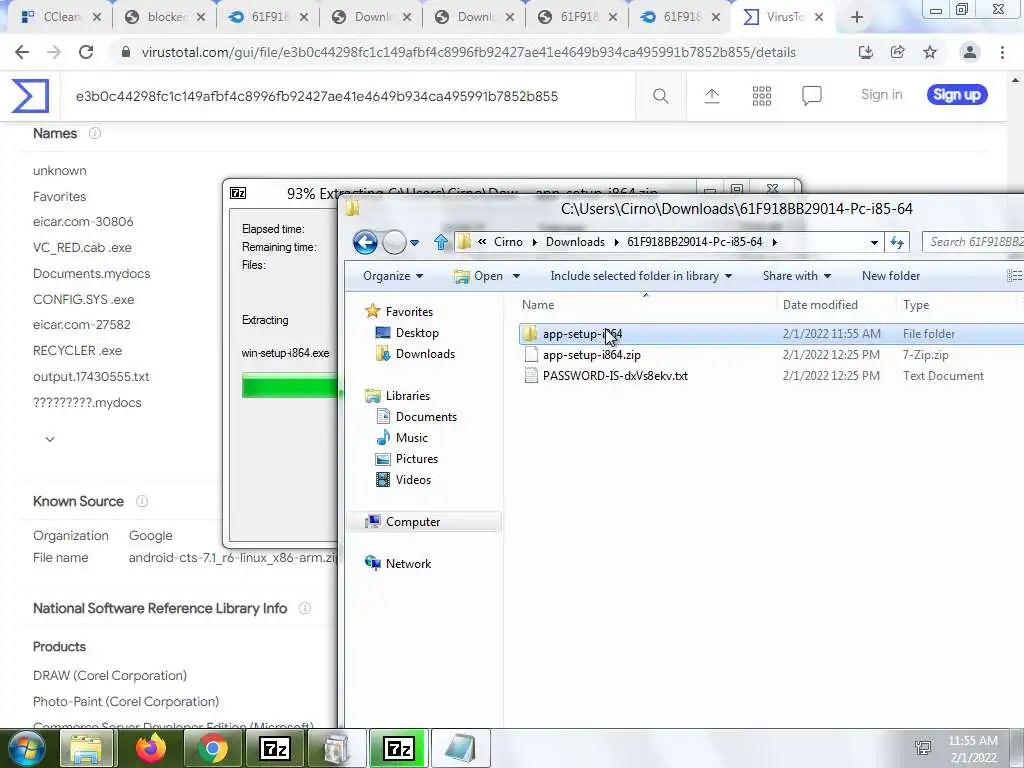Open Windows Explorer from the taskbar

coord(87,748)
